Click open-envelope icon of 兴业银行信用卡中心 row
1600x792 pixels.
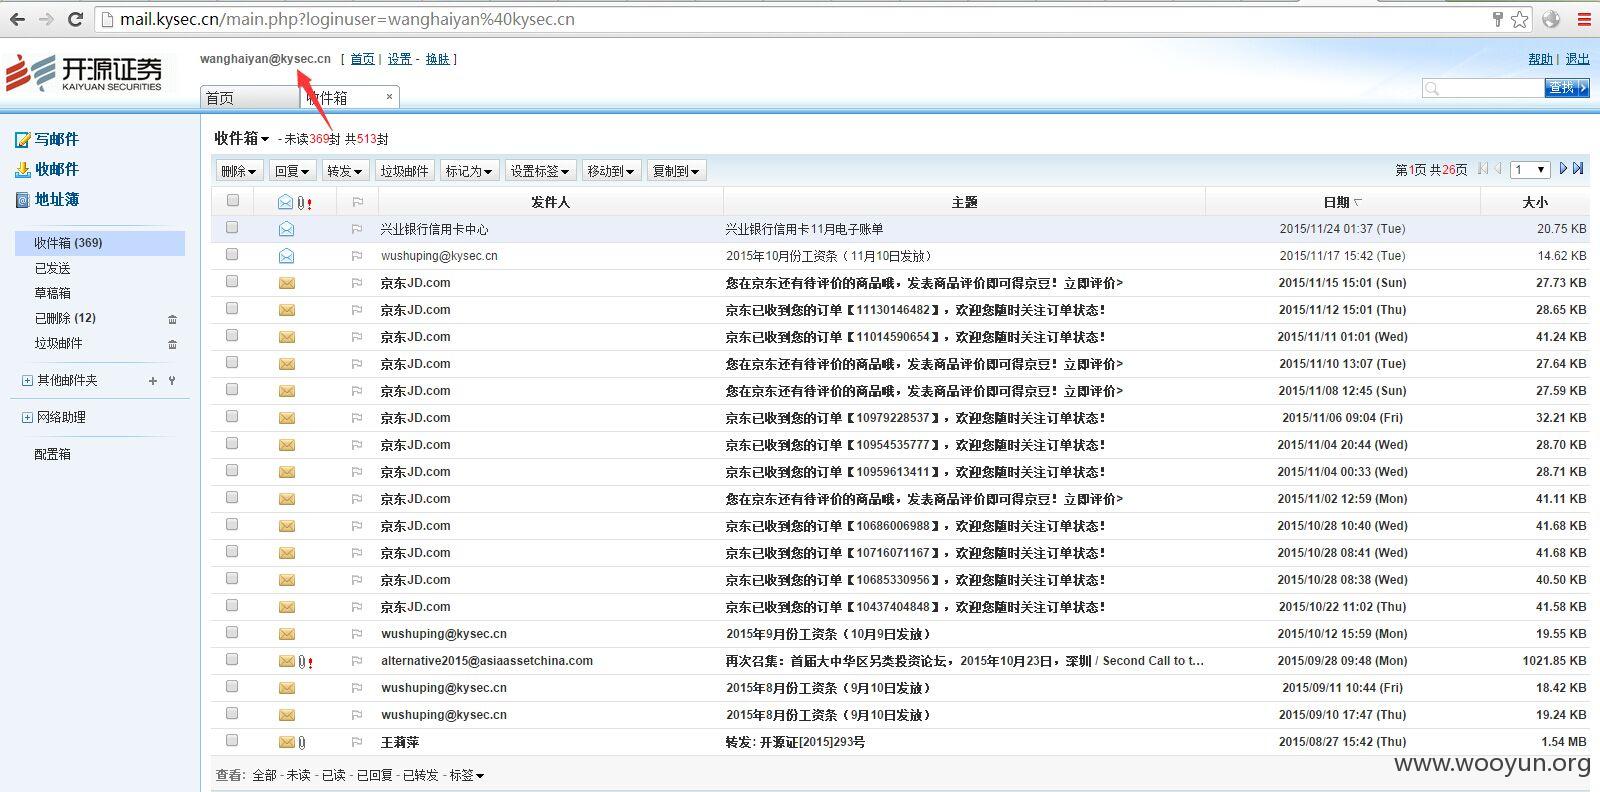pyautogui.click(x=286, y=229)
